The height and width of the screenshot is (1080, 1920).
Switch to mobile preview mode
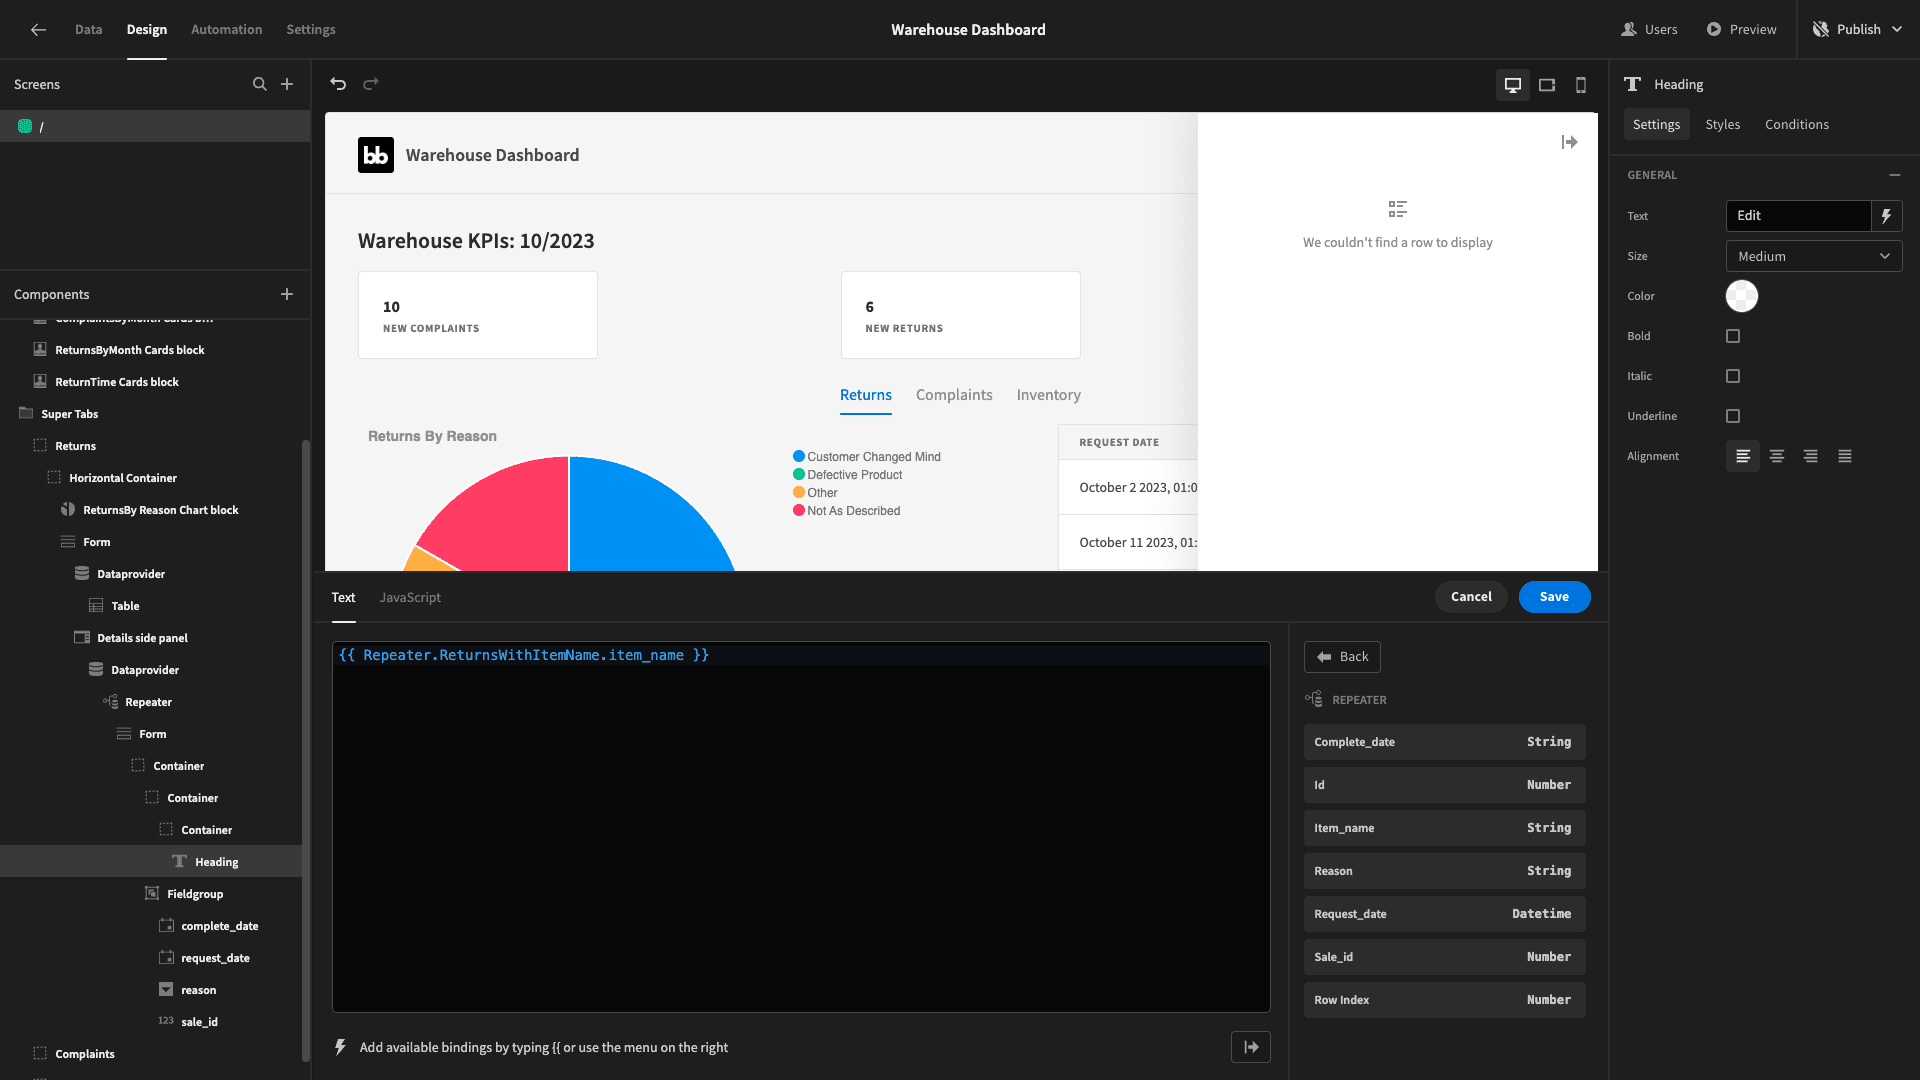1581,85
